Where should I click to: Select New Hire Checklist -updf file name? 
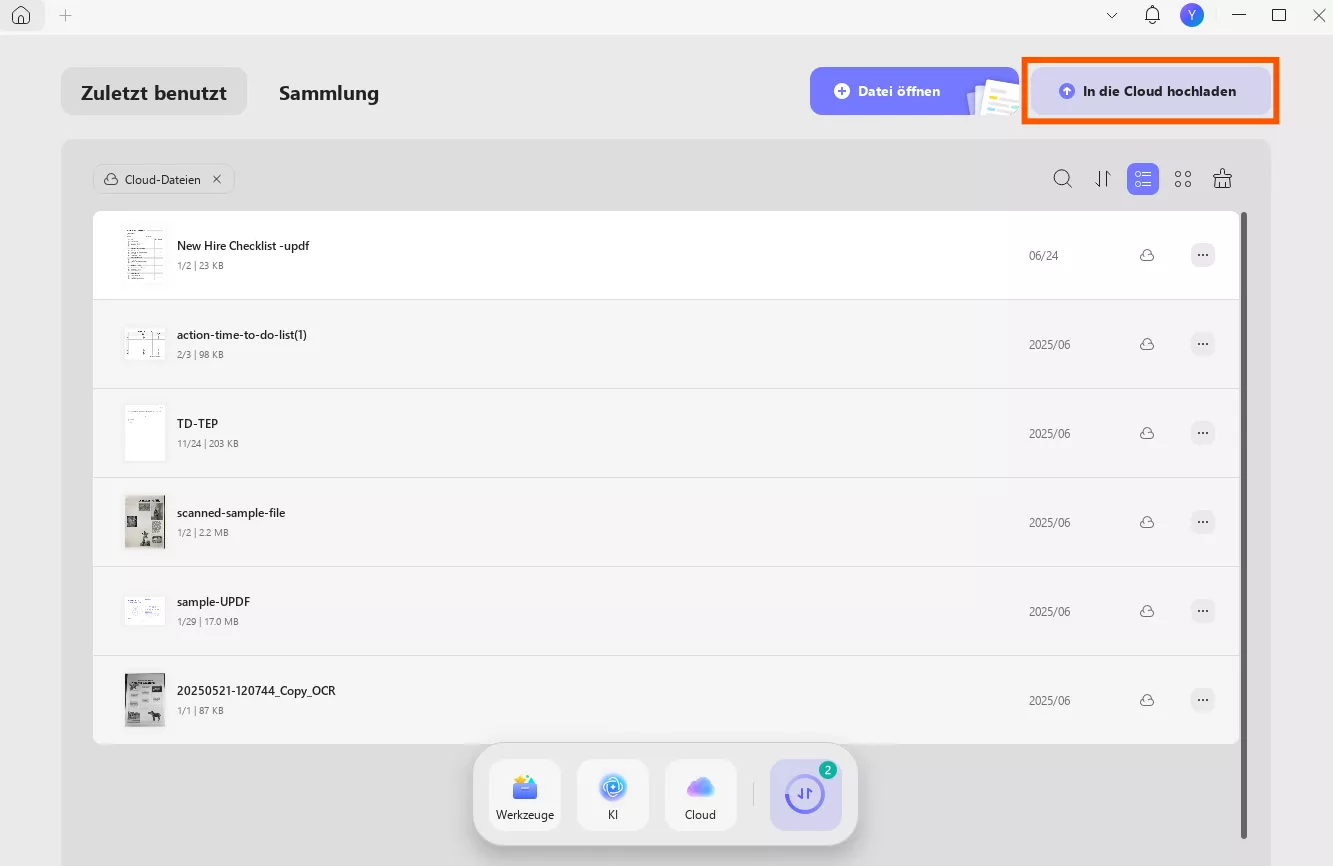[243, 246]
